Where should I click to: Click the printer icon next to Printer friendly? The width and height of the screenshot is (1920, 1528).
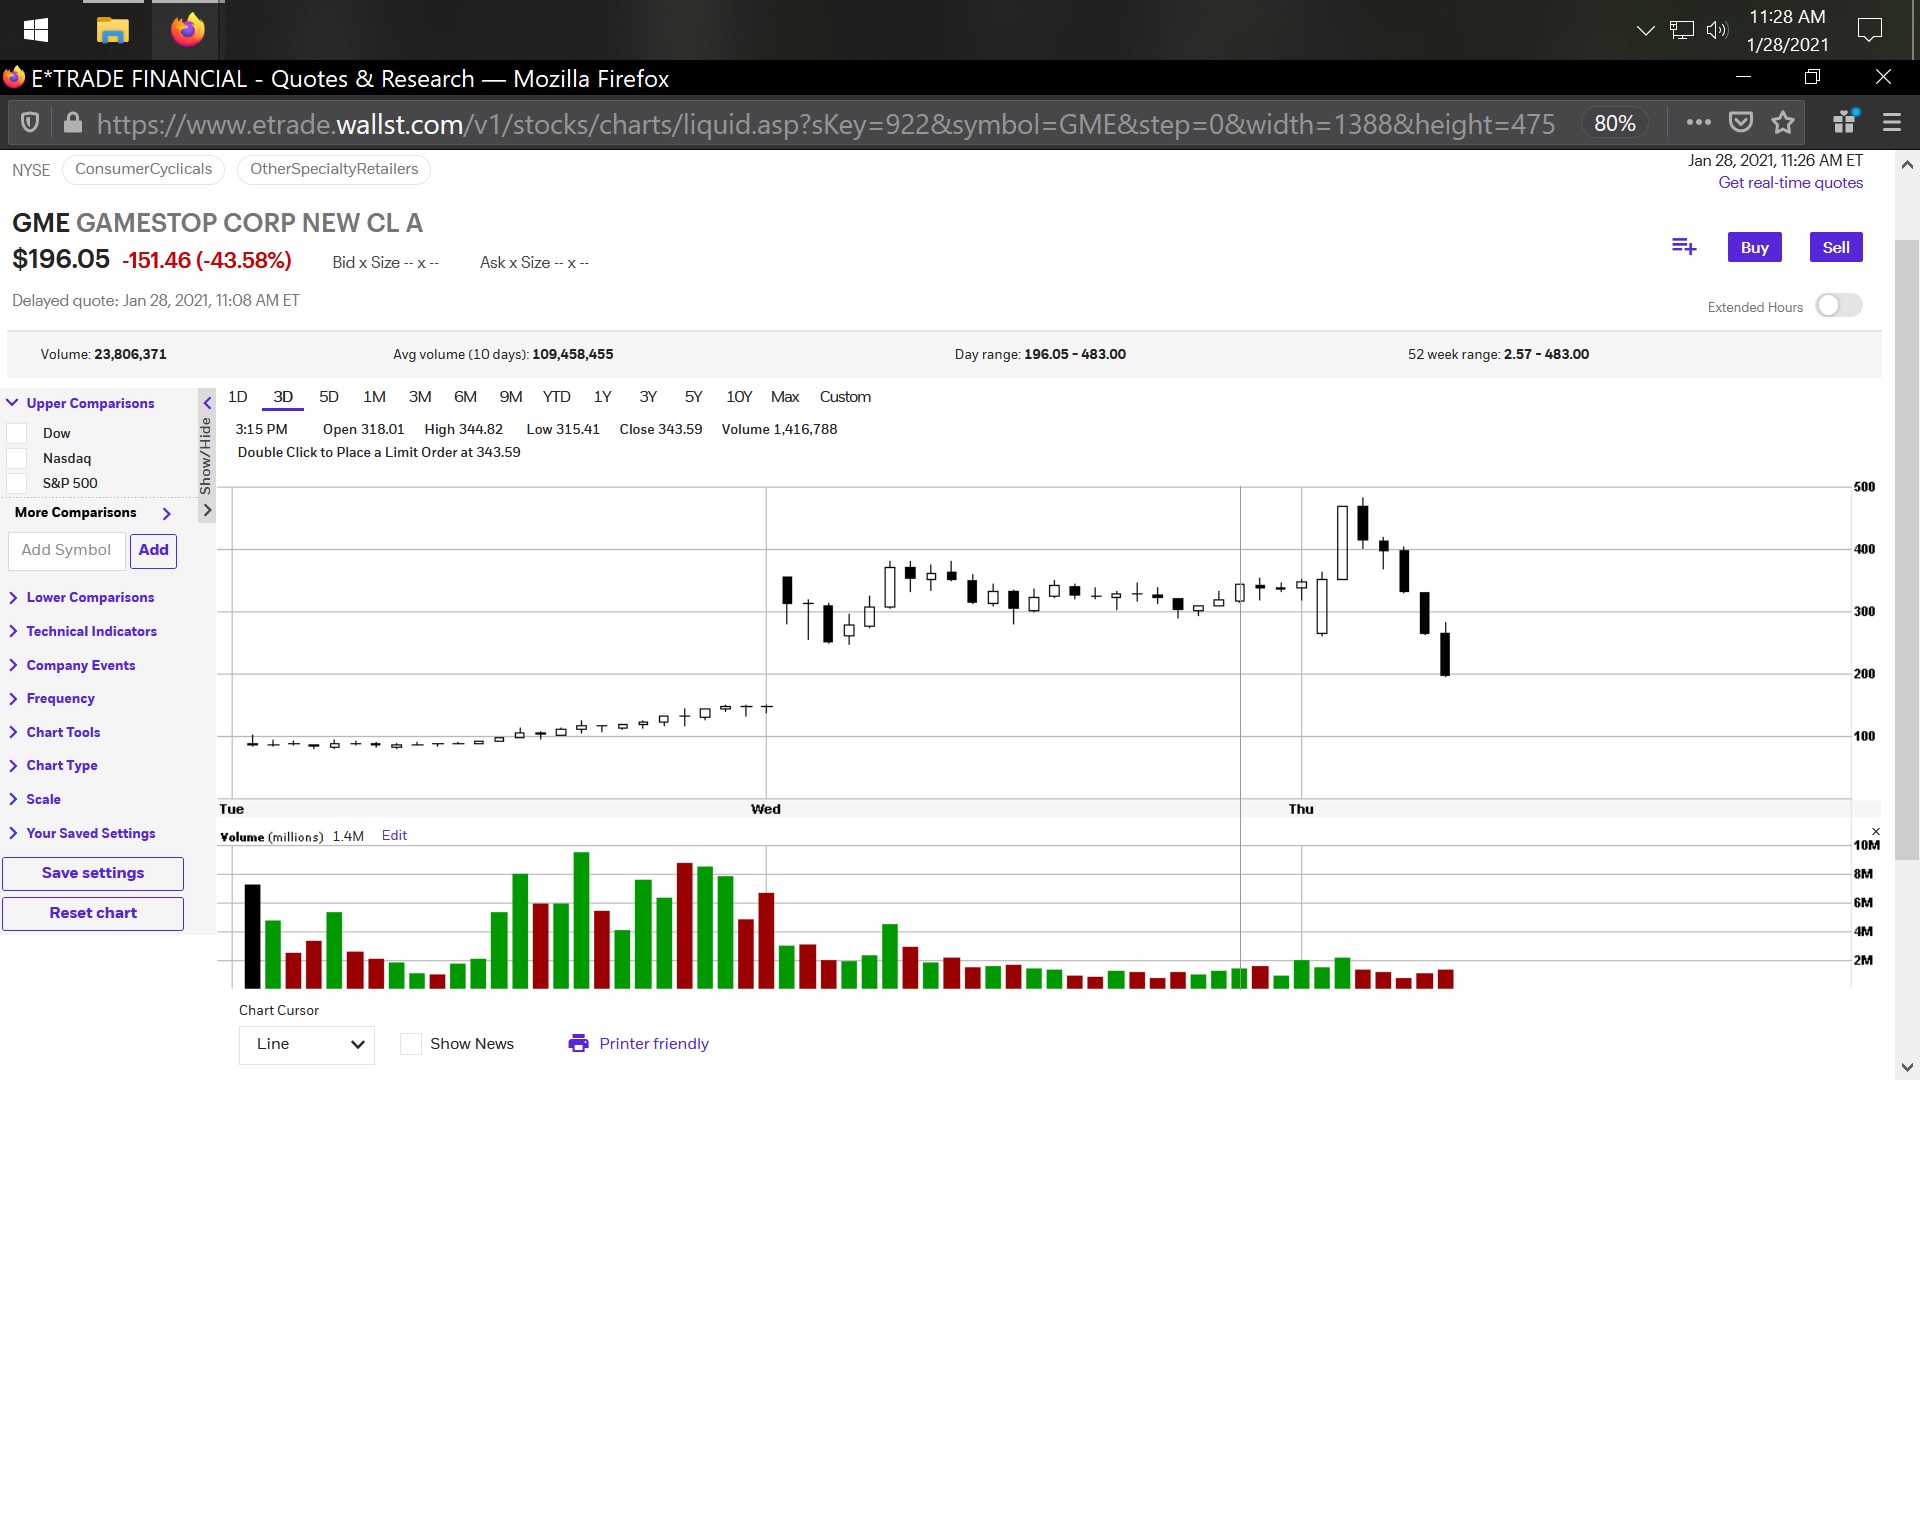click(578, 1043)
